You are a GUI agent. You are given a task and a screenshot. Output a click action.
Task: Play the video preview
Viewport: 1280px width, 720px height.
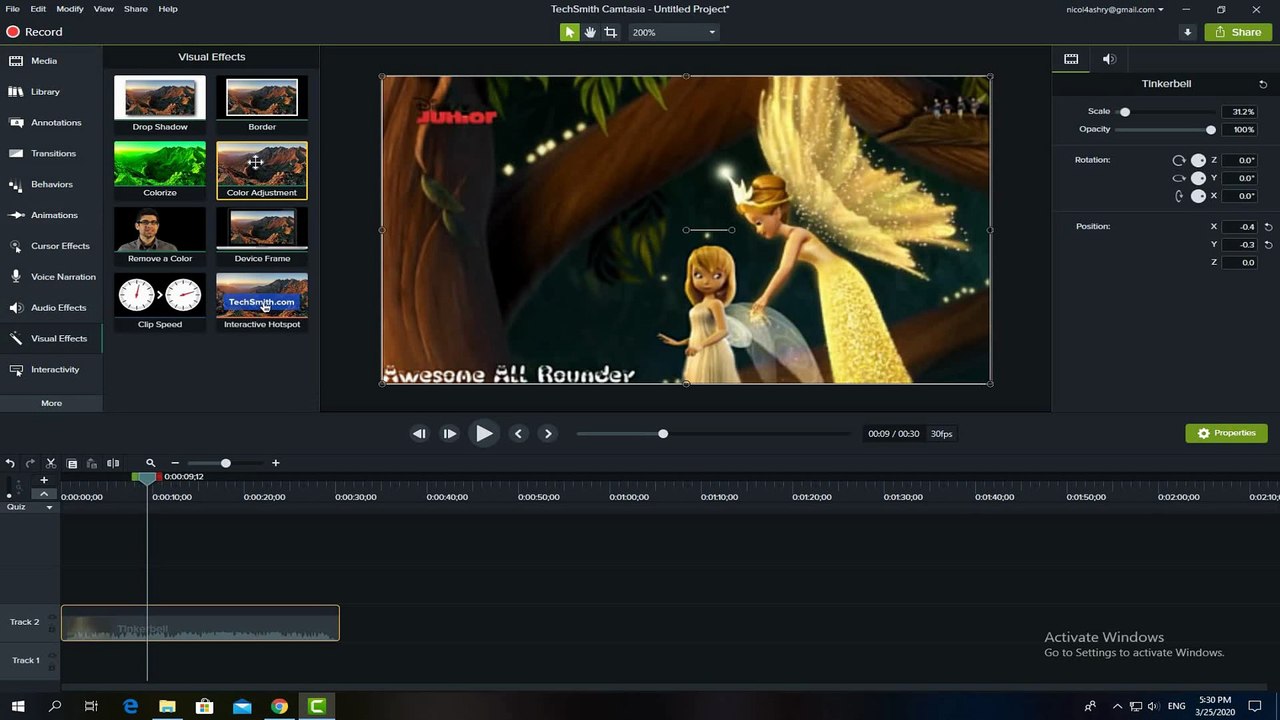[484, 433]
